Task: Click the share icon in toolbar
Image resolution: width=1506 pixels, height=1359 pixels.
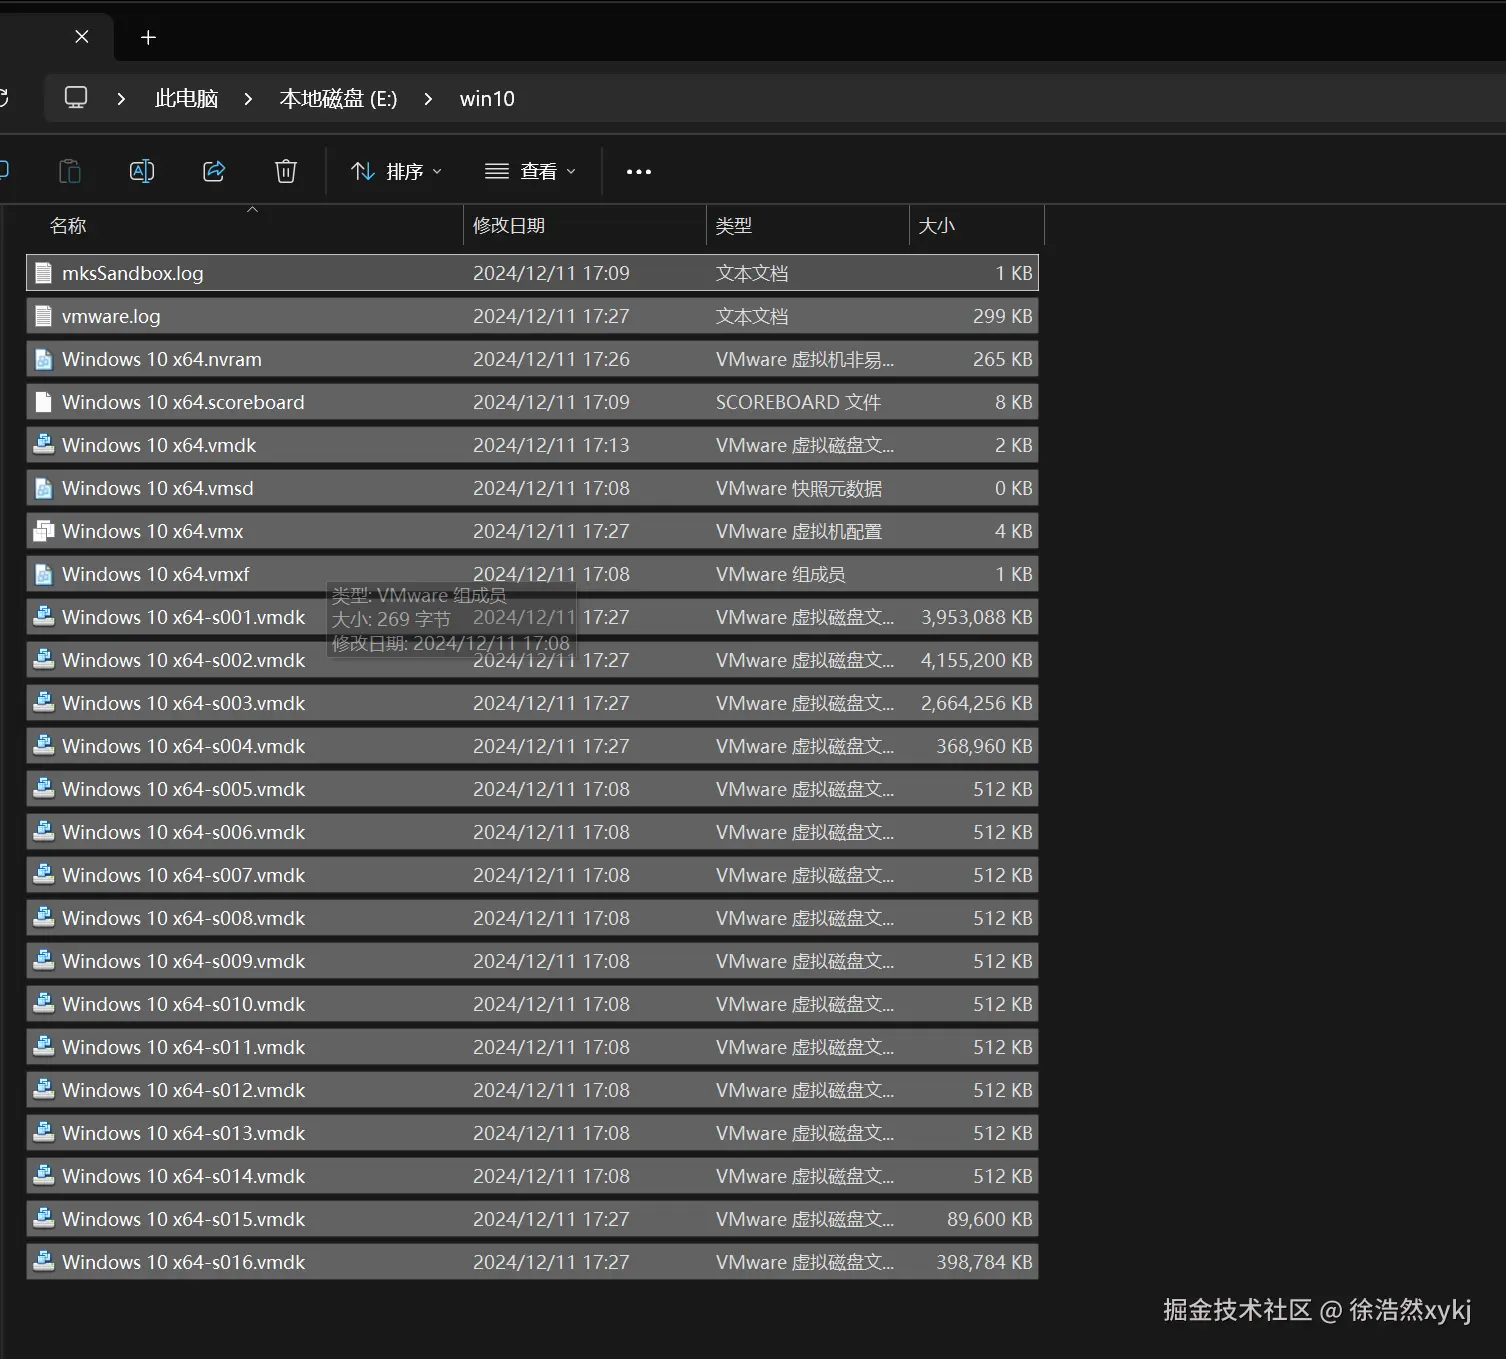Action: click(x=214, y=171)
